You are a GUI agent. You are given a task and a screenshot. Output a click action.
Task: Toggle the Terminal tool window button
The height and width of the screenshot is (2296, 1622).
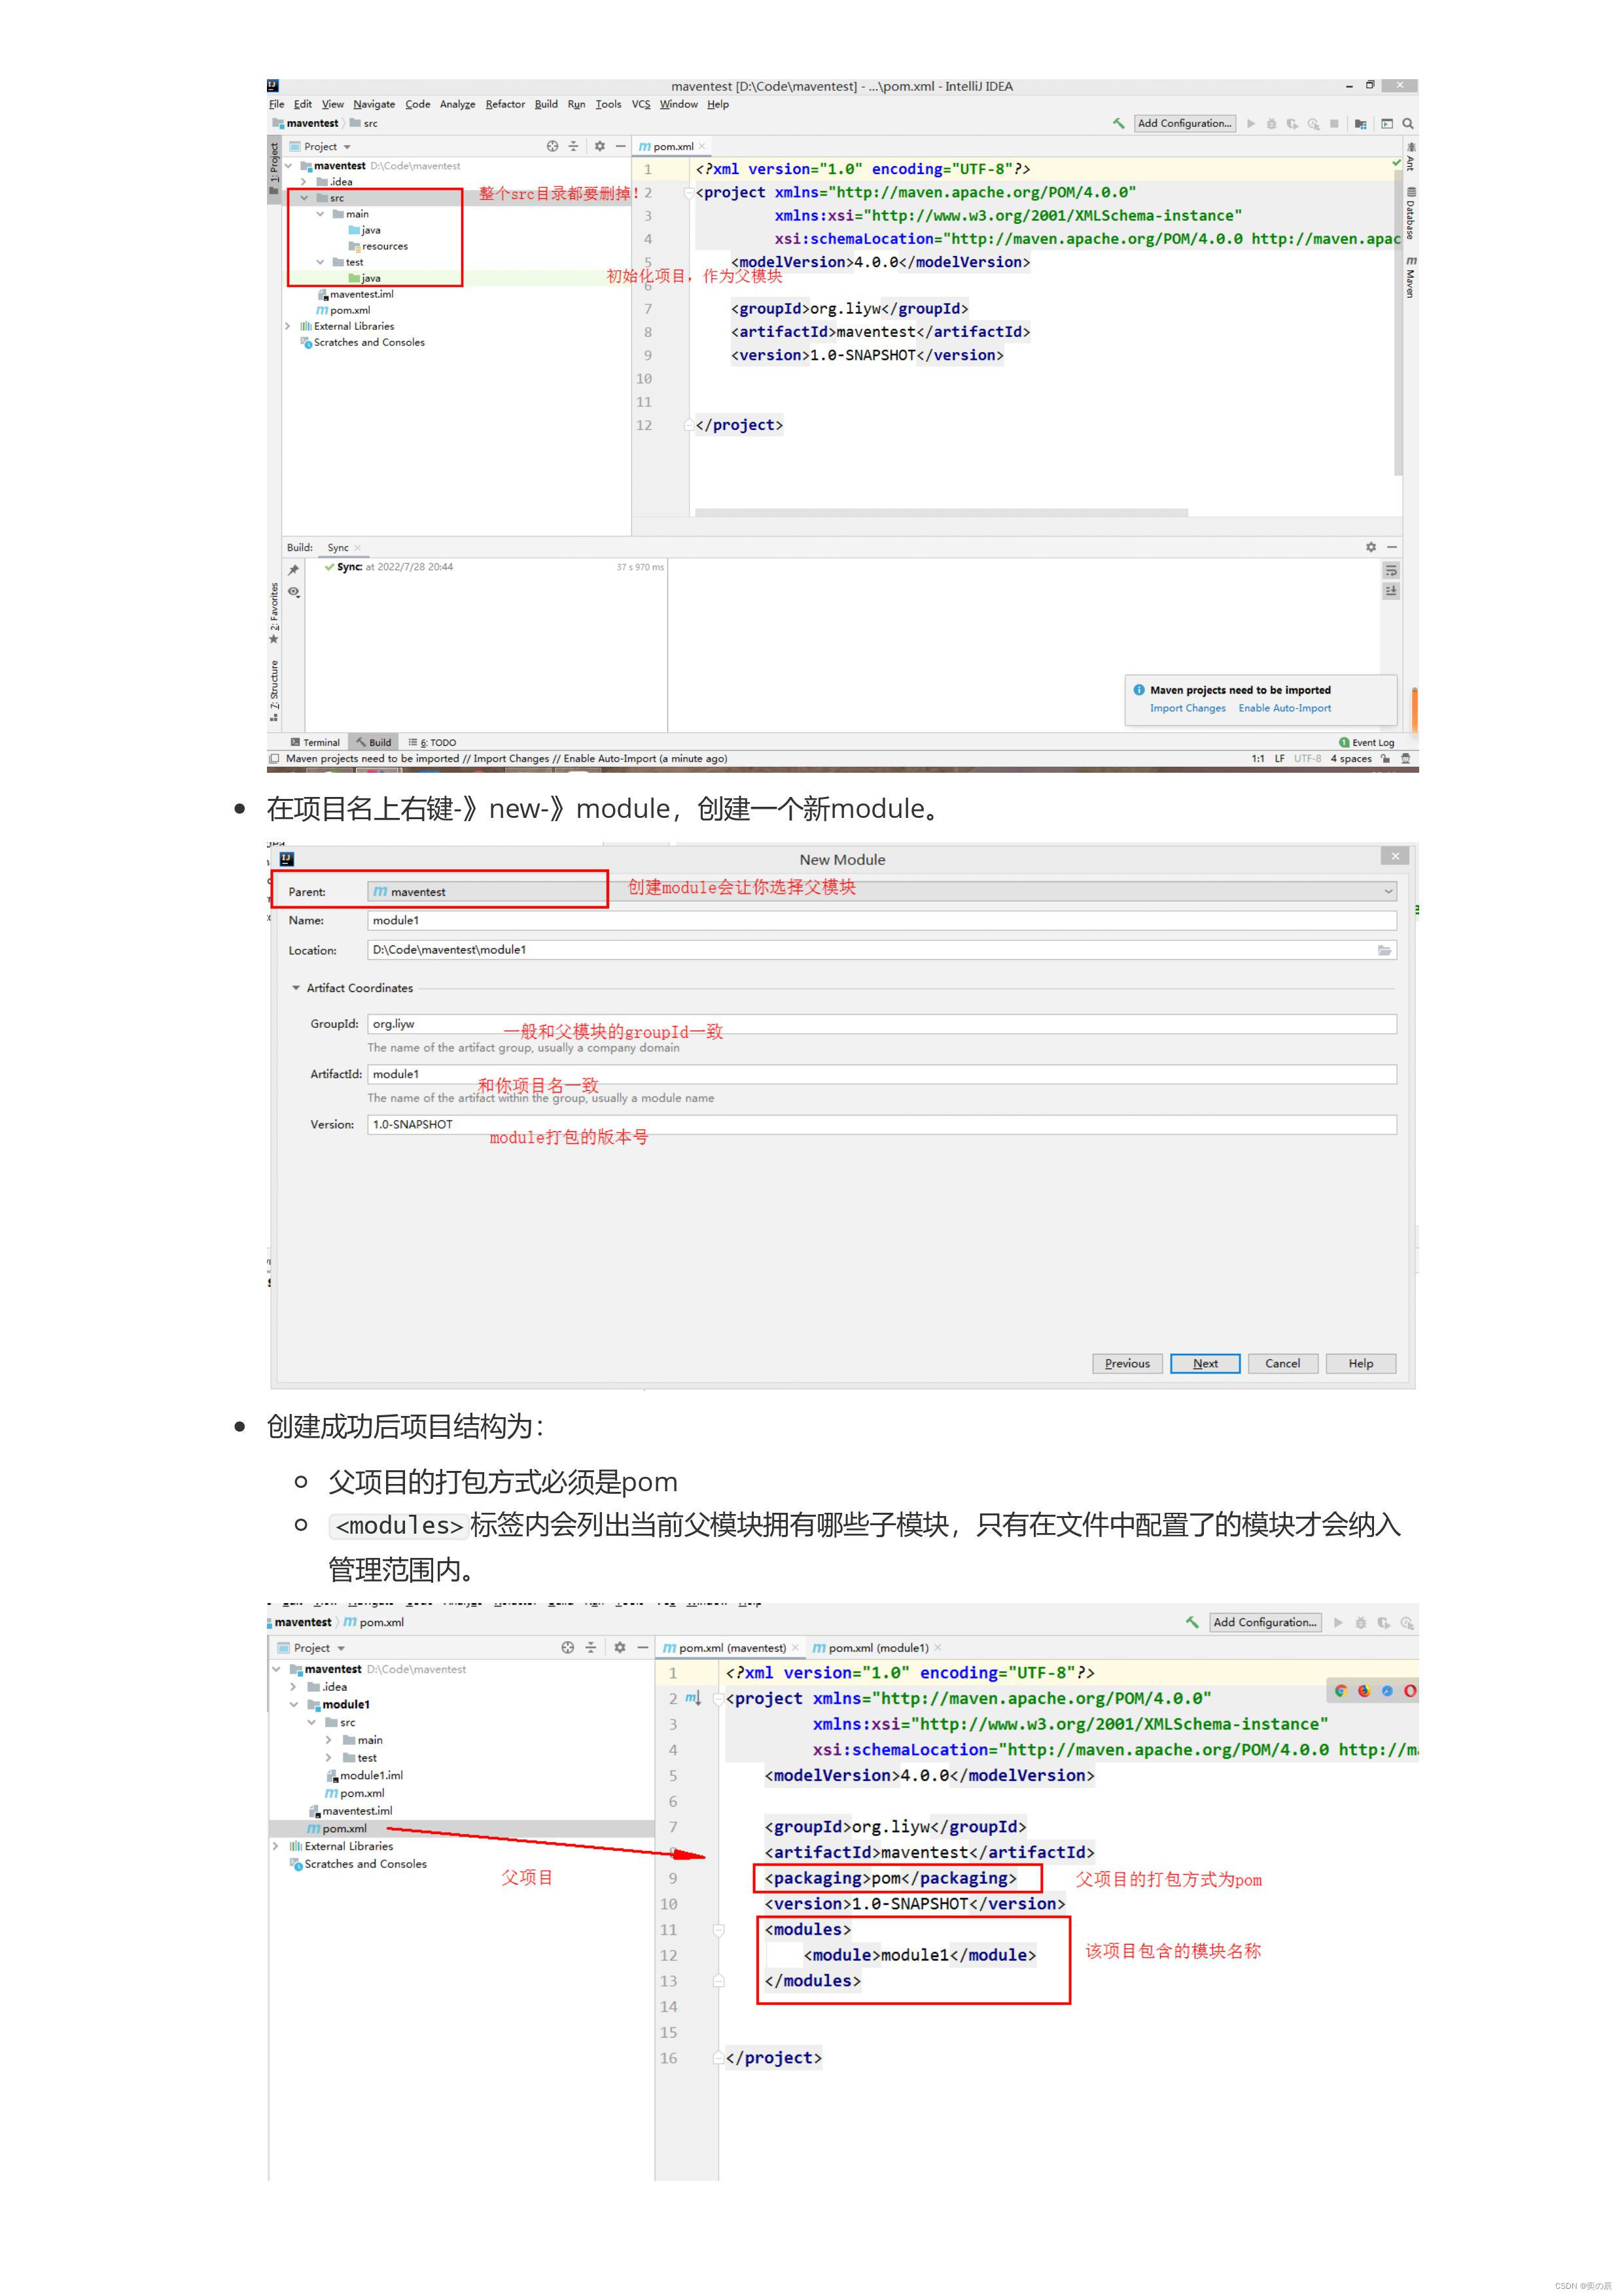tap(315, 742)
